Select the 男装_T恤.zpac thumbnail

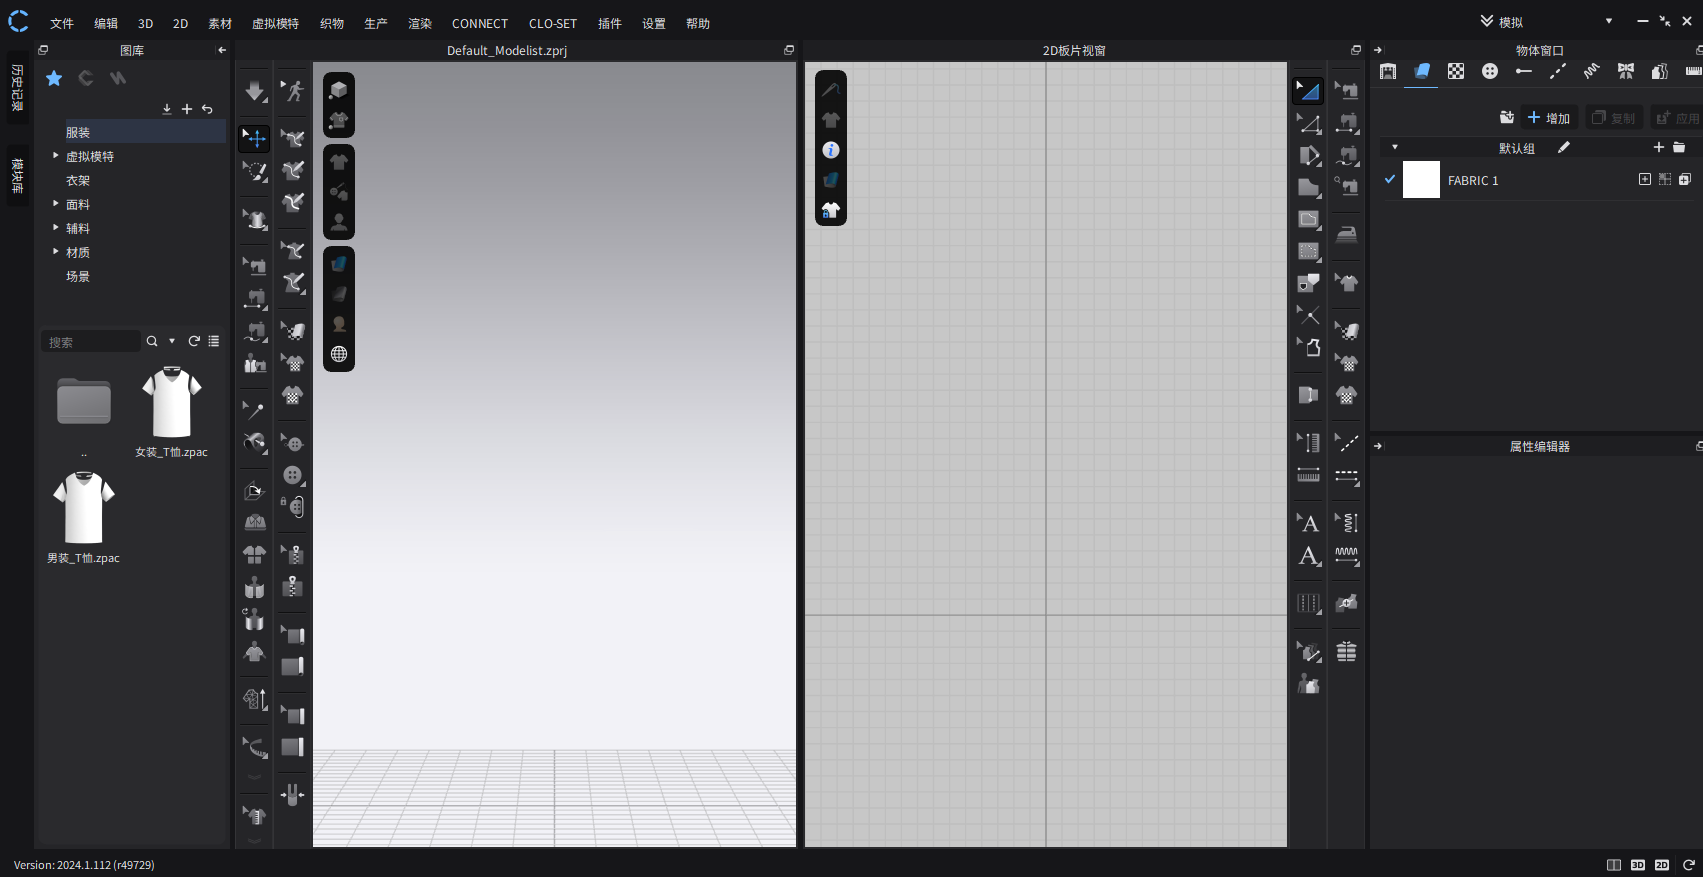[84, 510]
